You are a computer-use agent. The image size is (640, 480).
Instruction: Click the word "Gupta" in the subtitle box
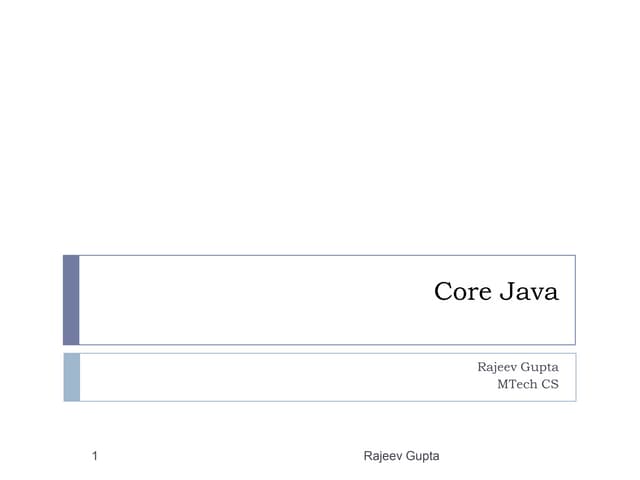pos(540,367)
